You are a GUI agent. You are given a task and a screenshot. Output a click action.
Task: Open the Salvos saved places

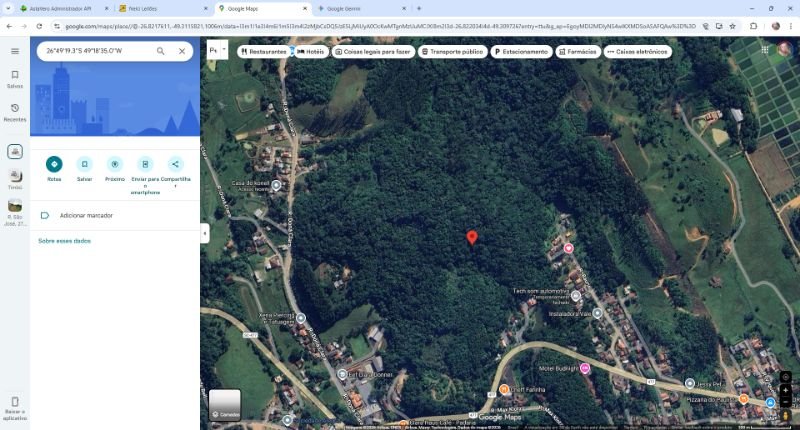click(15, 78)
